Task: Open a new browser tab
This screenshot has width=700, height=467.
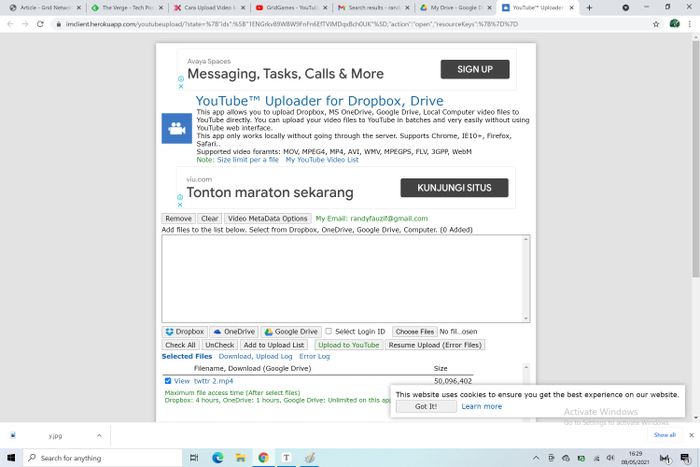Action: 589,8
